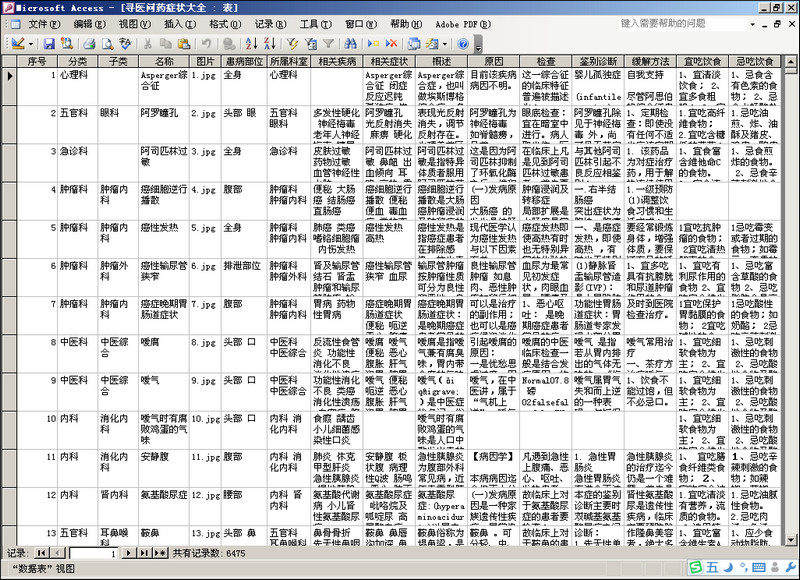This screenshot has width=800, height=580.
Task: Open the View mode dropdown arrow
Action: tap(31, 44)
